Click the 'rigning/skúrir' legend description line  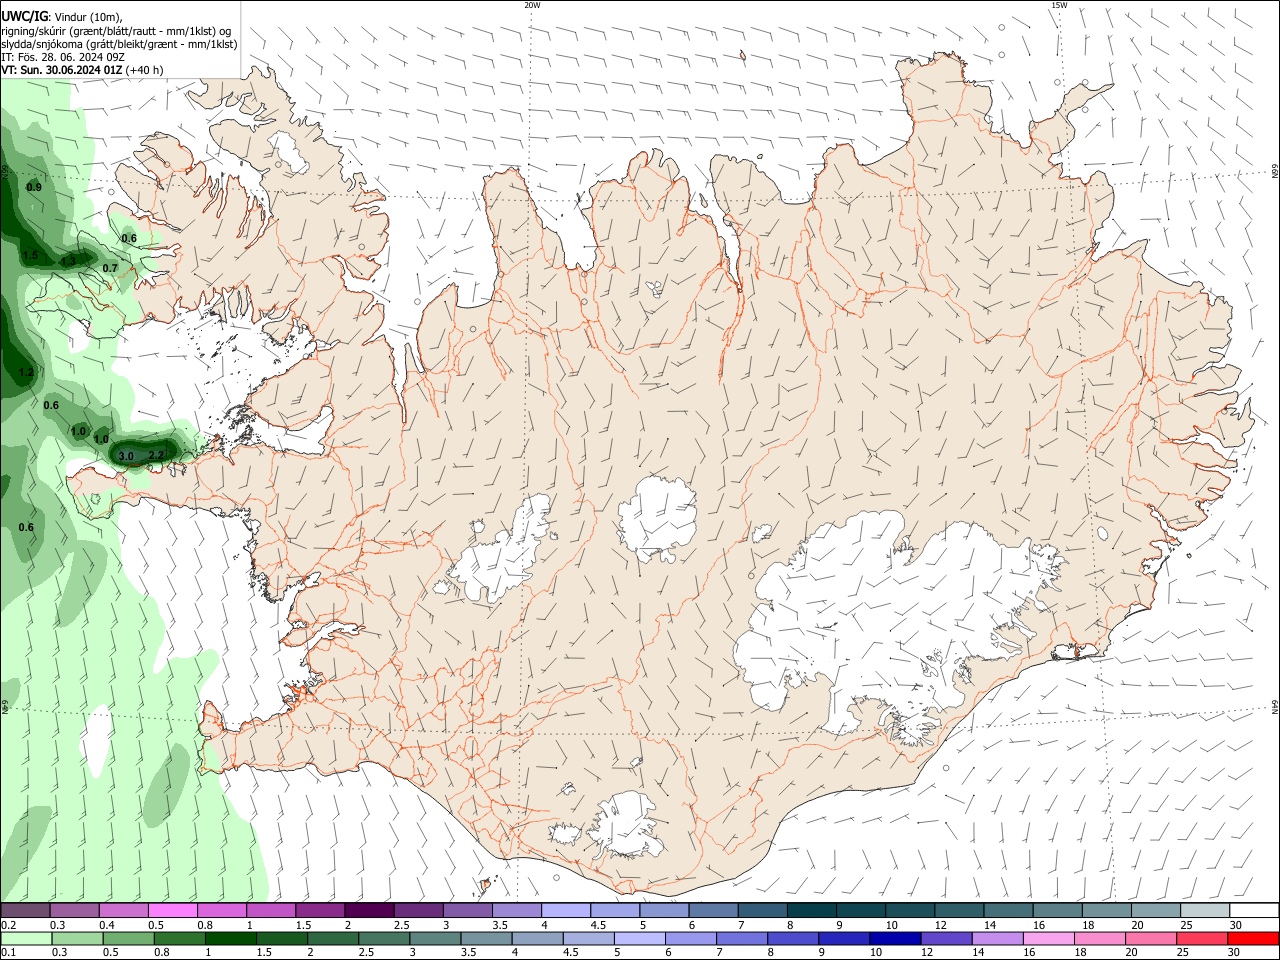(116, 30)
